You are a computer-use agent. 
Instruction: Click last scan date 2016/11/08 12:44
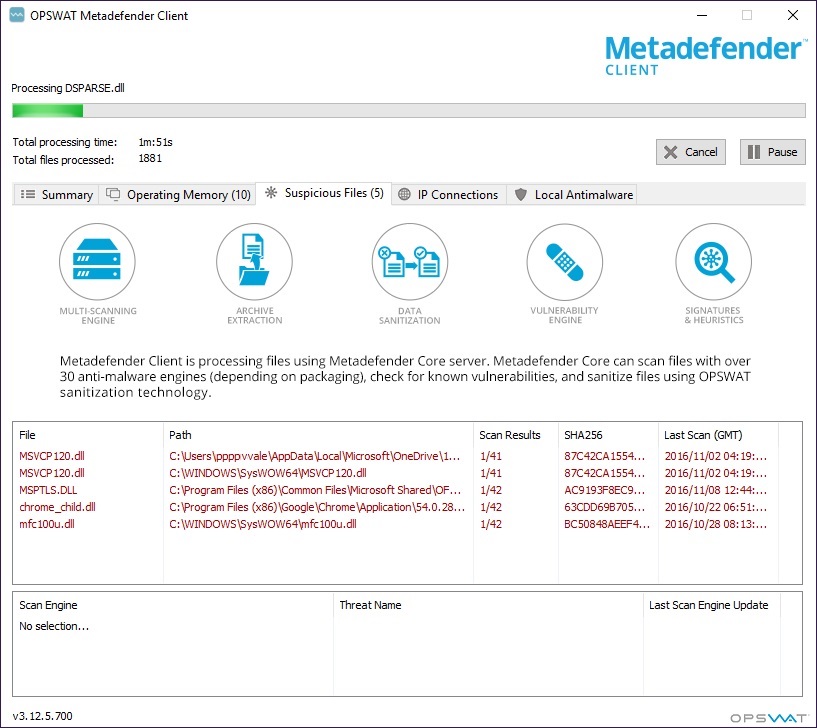tap(715, 490)
